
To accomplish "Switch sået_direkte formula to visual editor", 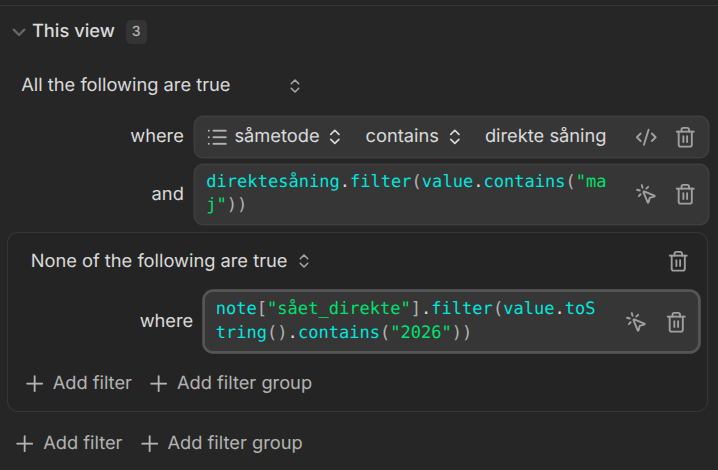I will [636, 322].
